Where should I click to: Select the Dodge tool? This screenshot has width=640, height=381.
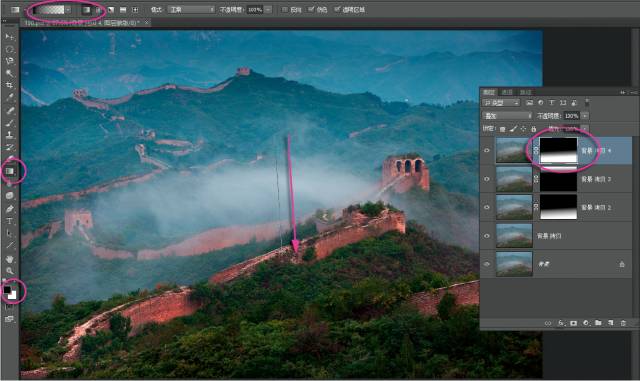click(9, 196)
